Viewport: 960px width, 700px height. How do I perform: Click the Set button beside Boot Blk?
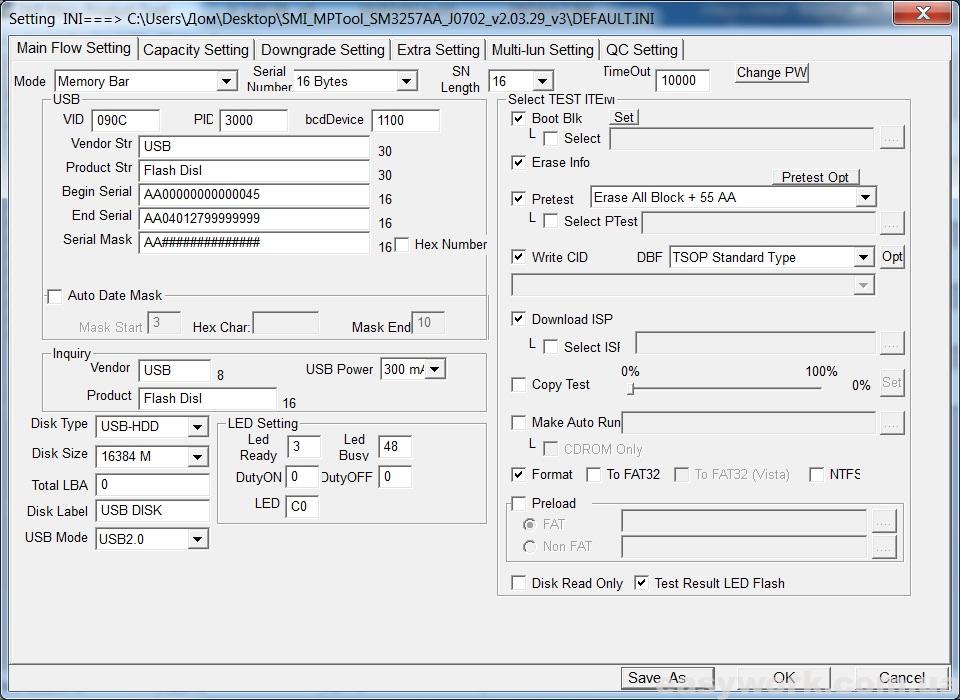pyautogui.click(x=624, y=117)
